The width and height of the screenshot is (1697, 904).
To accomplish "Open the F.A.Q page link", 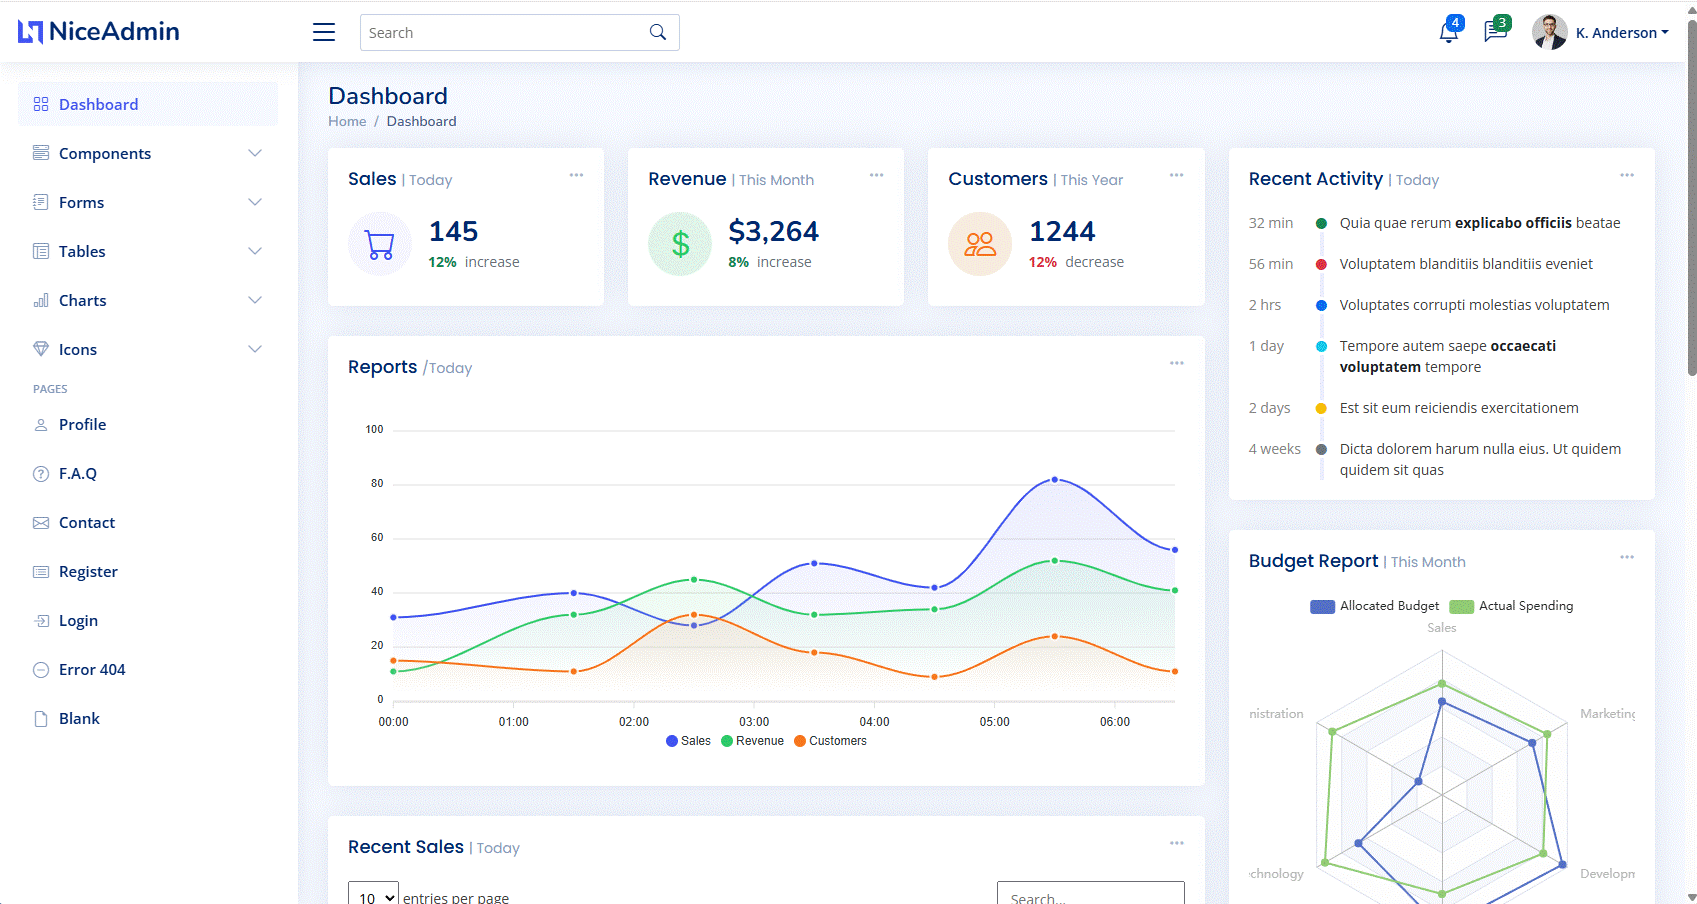I will click(77, 473).
